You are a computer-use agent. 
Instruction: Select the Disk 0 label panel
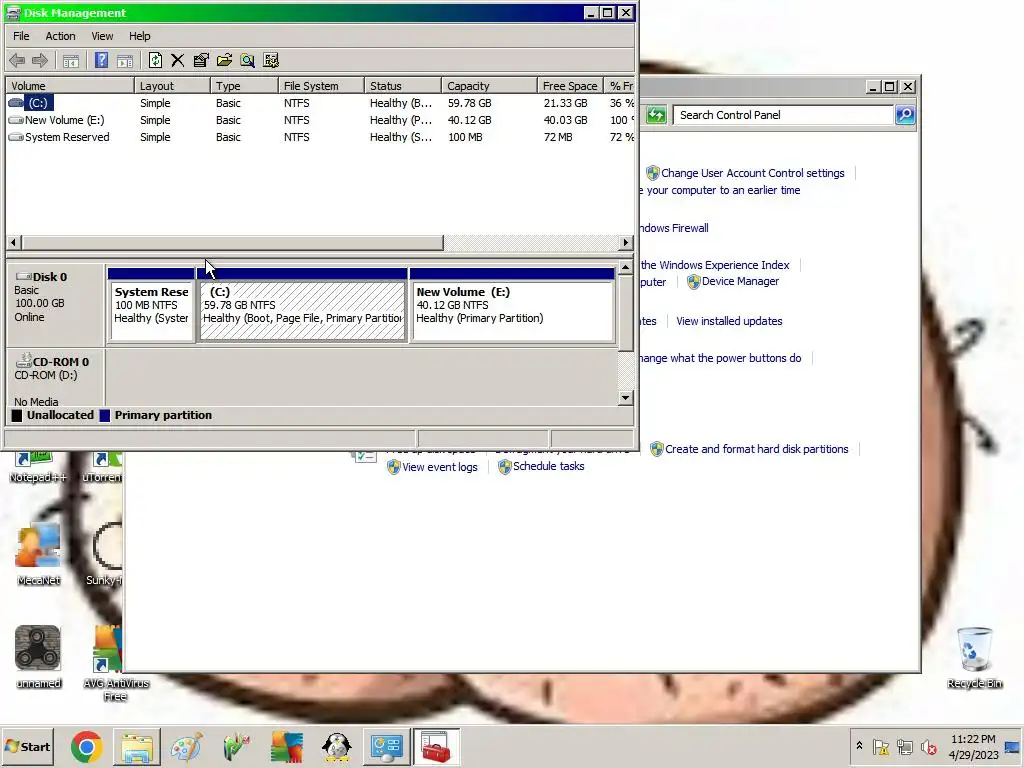56,304
